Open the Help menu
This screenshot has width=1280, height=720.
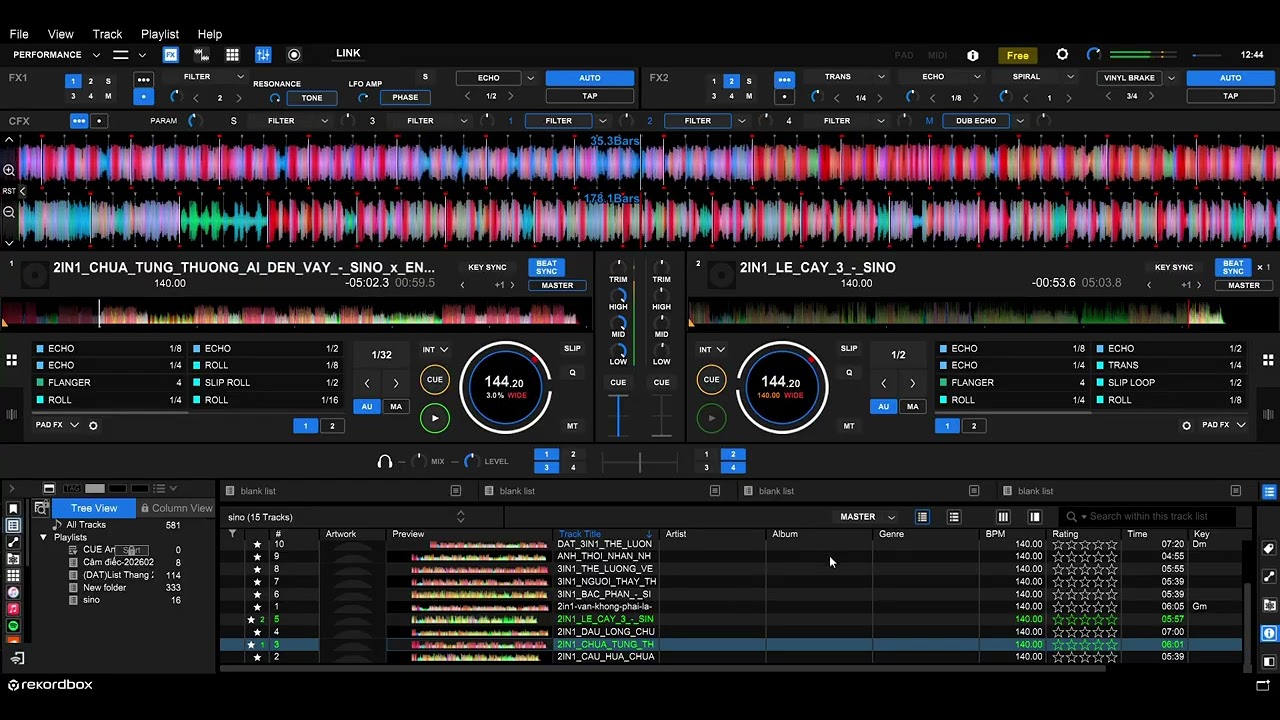pyautogui.click(x=210, y=34)
